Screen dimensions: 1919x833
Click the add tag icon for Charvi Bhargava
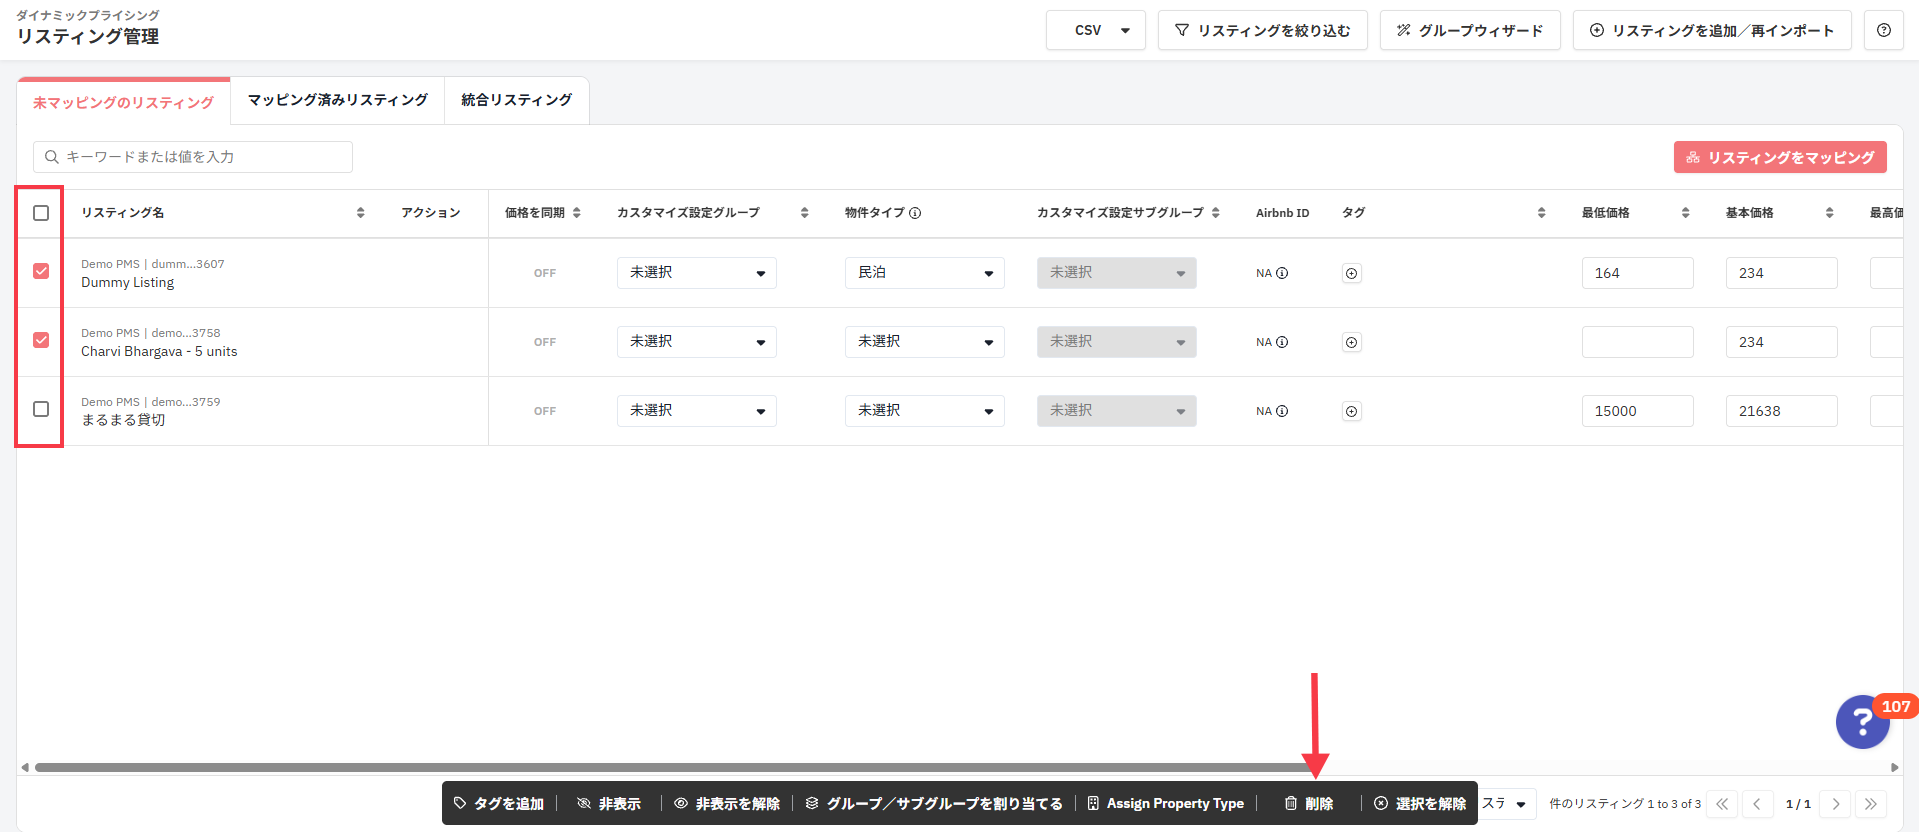(x=1351, y=342)
